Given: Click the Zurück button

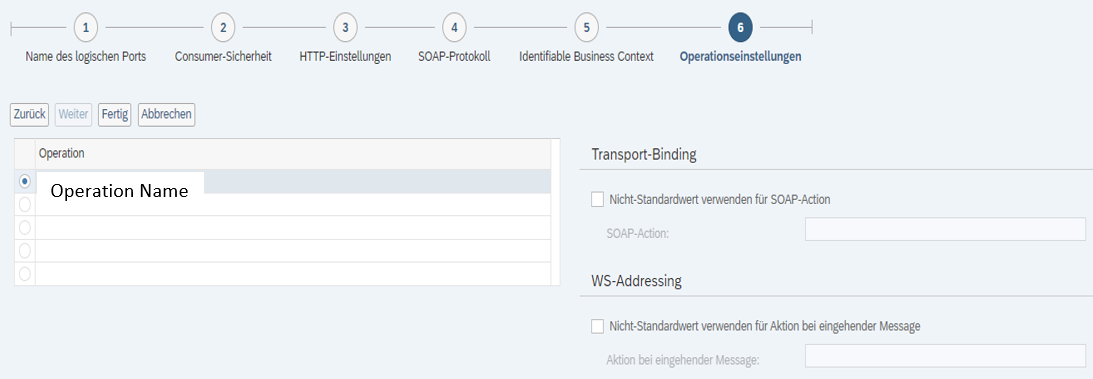Looking at the screenshot, I should click(29, 115).
